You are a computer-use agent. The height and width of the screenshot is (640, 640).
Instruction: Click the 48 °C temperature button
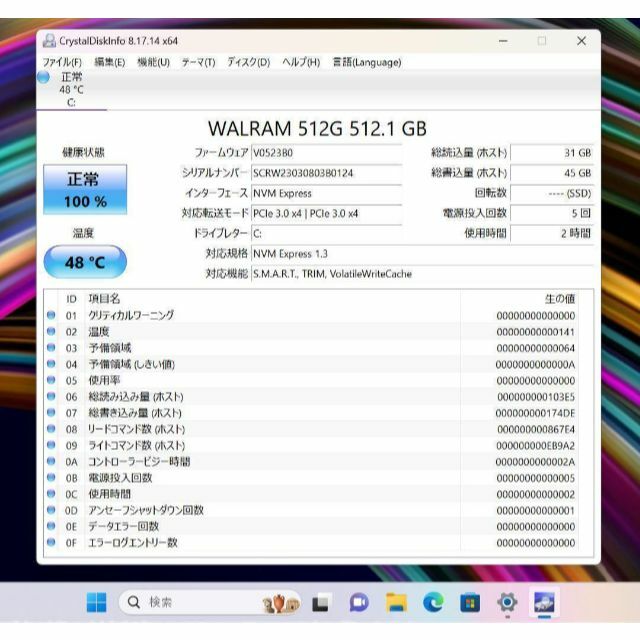pyautogui.click(x=85, y=262)
